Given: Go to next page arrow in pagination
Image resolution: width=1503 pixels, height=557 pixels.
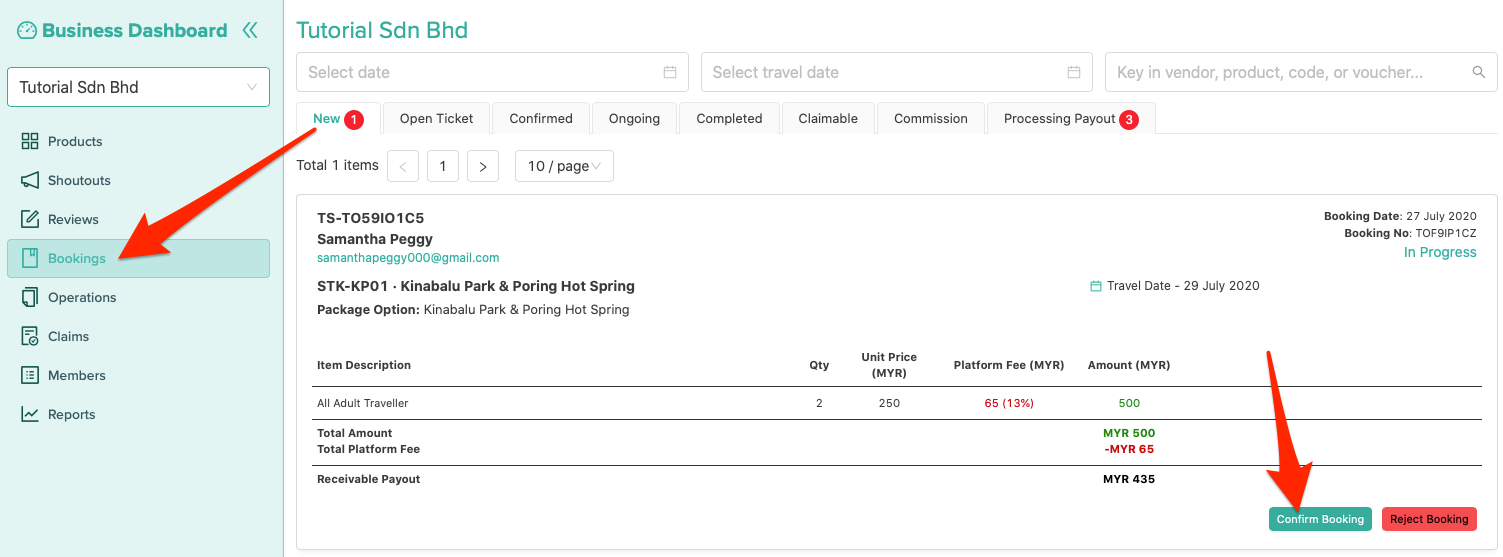Looking at the screenshot, I should tap(483, 166).
